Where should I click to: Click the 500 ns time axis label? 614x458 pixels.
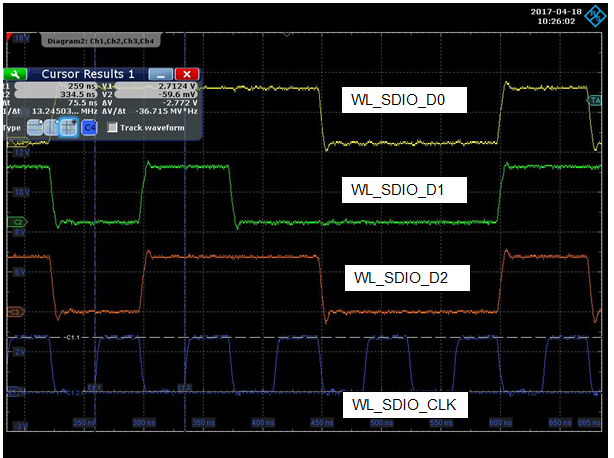(x=382, y=422)
